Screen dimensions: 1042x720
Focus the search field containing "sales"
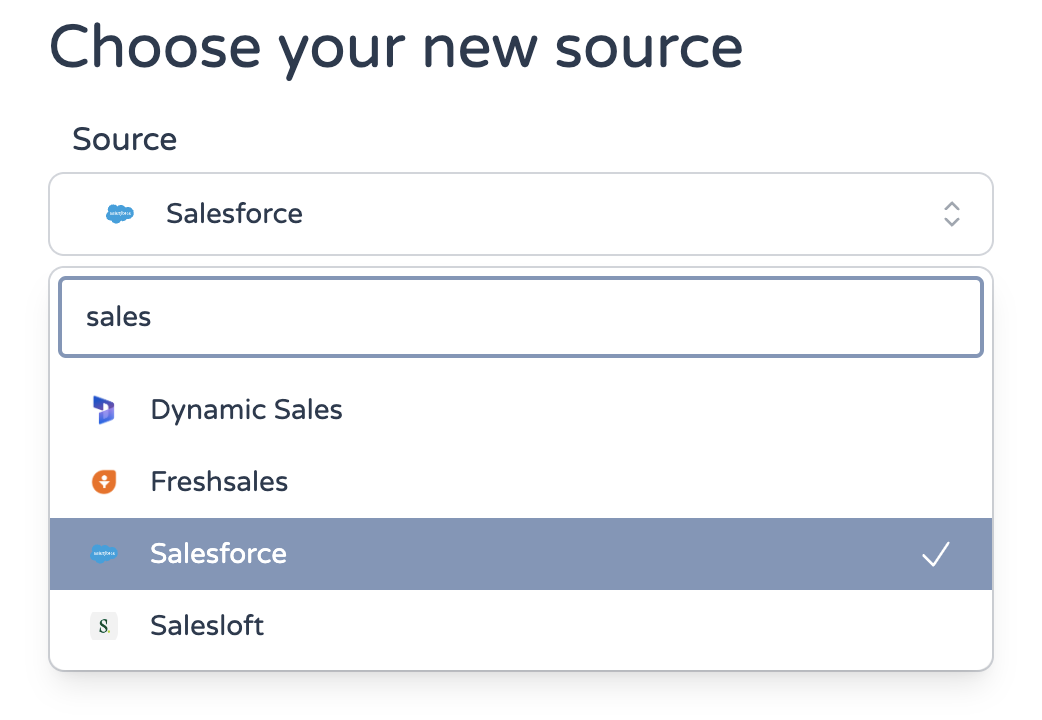[x=521, y=317]
